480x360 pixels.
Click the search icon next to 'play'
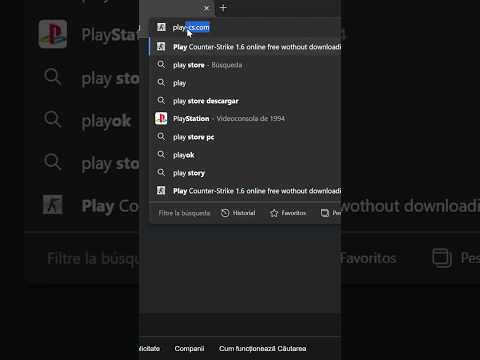click(161, 82)
